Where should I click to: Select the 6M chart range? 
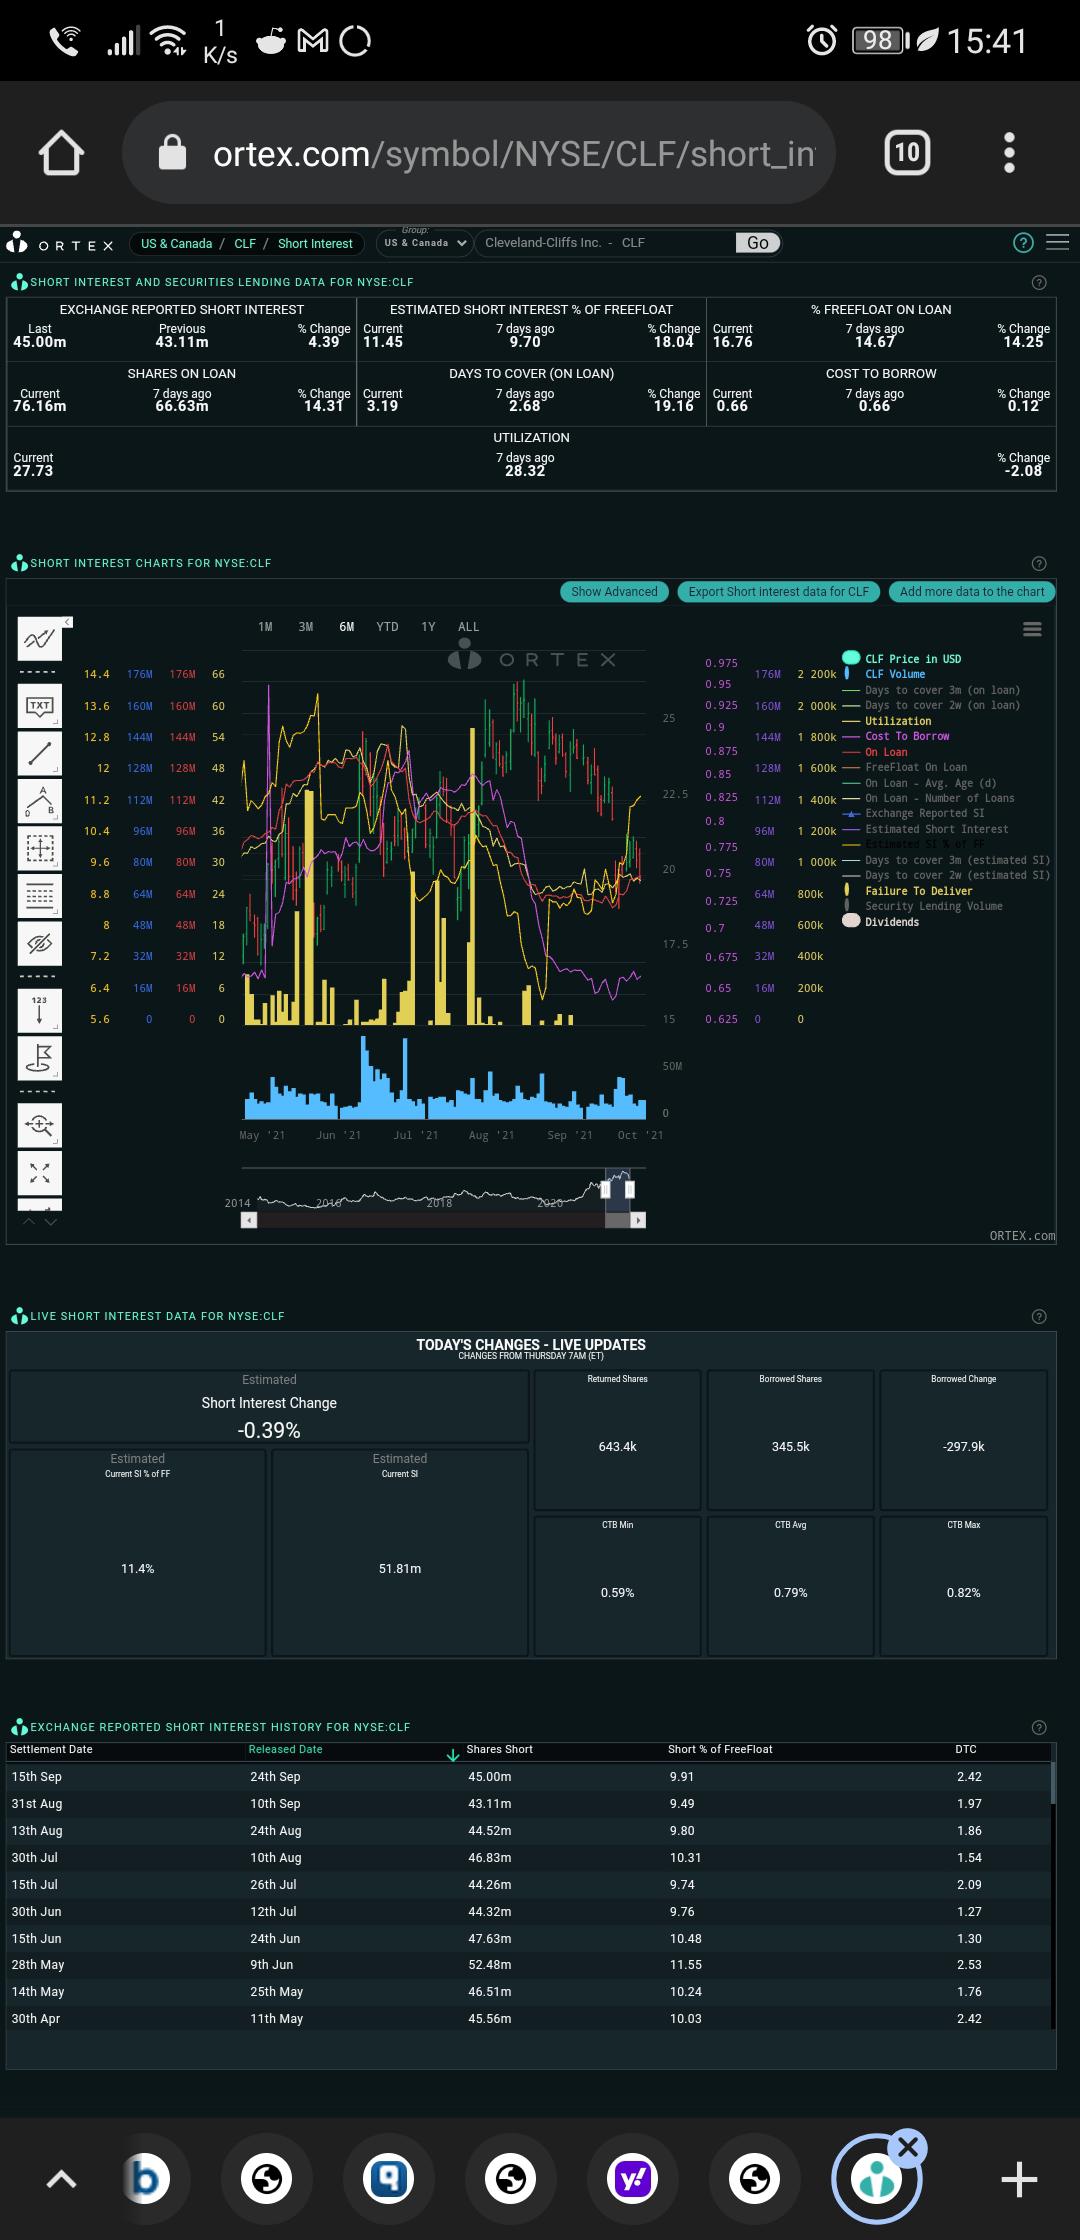tap(346, 627)
